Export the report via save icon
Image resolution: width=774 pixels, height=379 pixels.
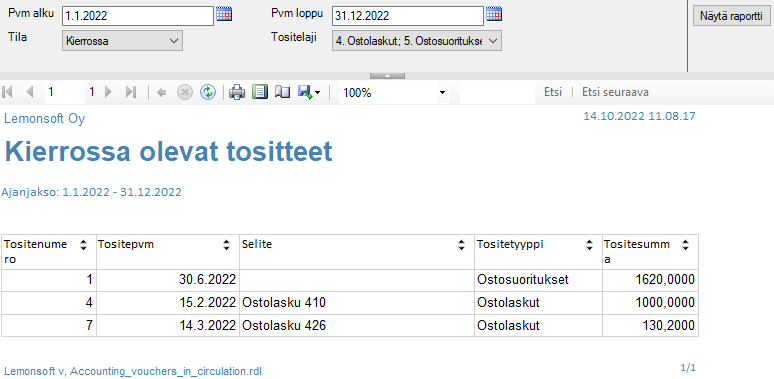click(x=309, y=92)
